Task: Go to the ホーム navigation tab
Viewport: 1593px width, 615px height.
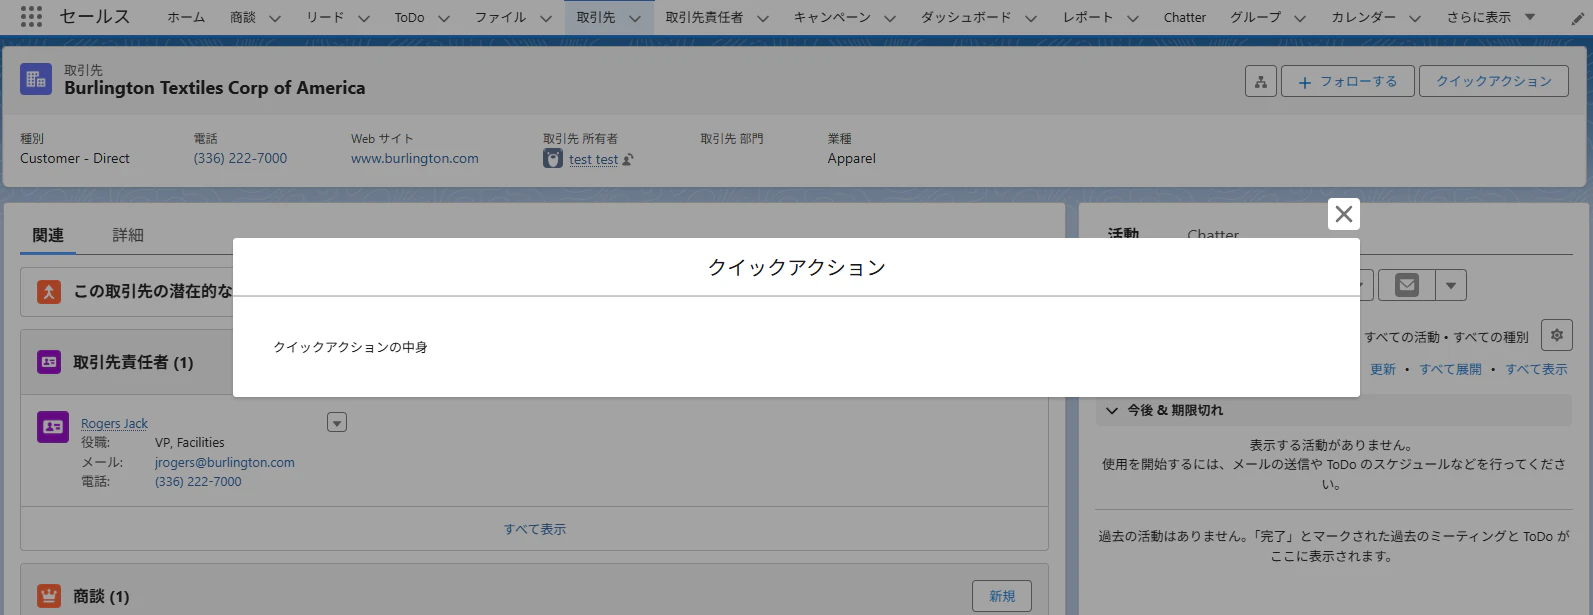Action: 186,17
